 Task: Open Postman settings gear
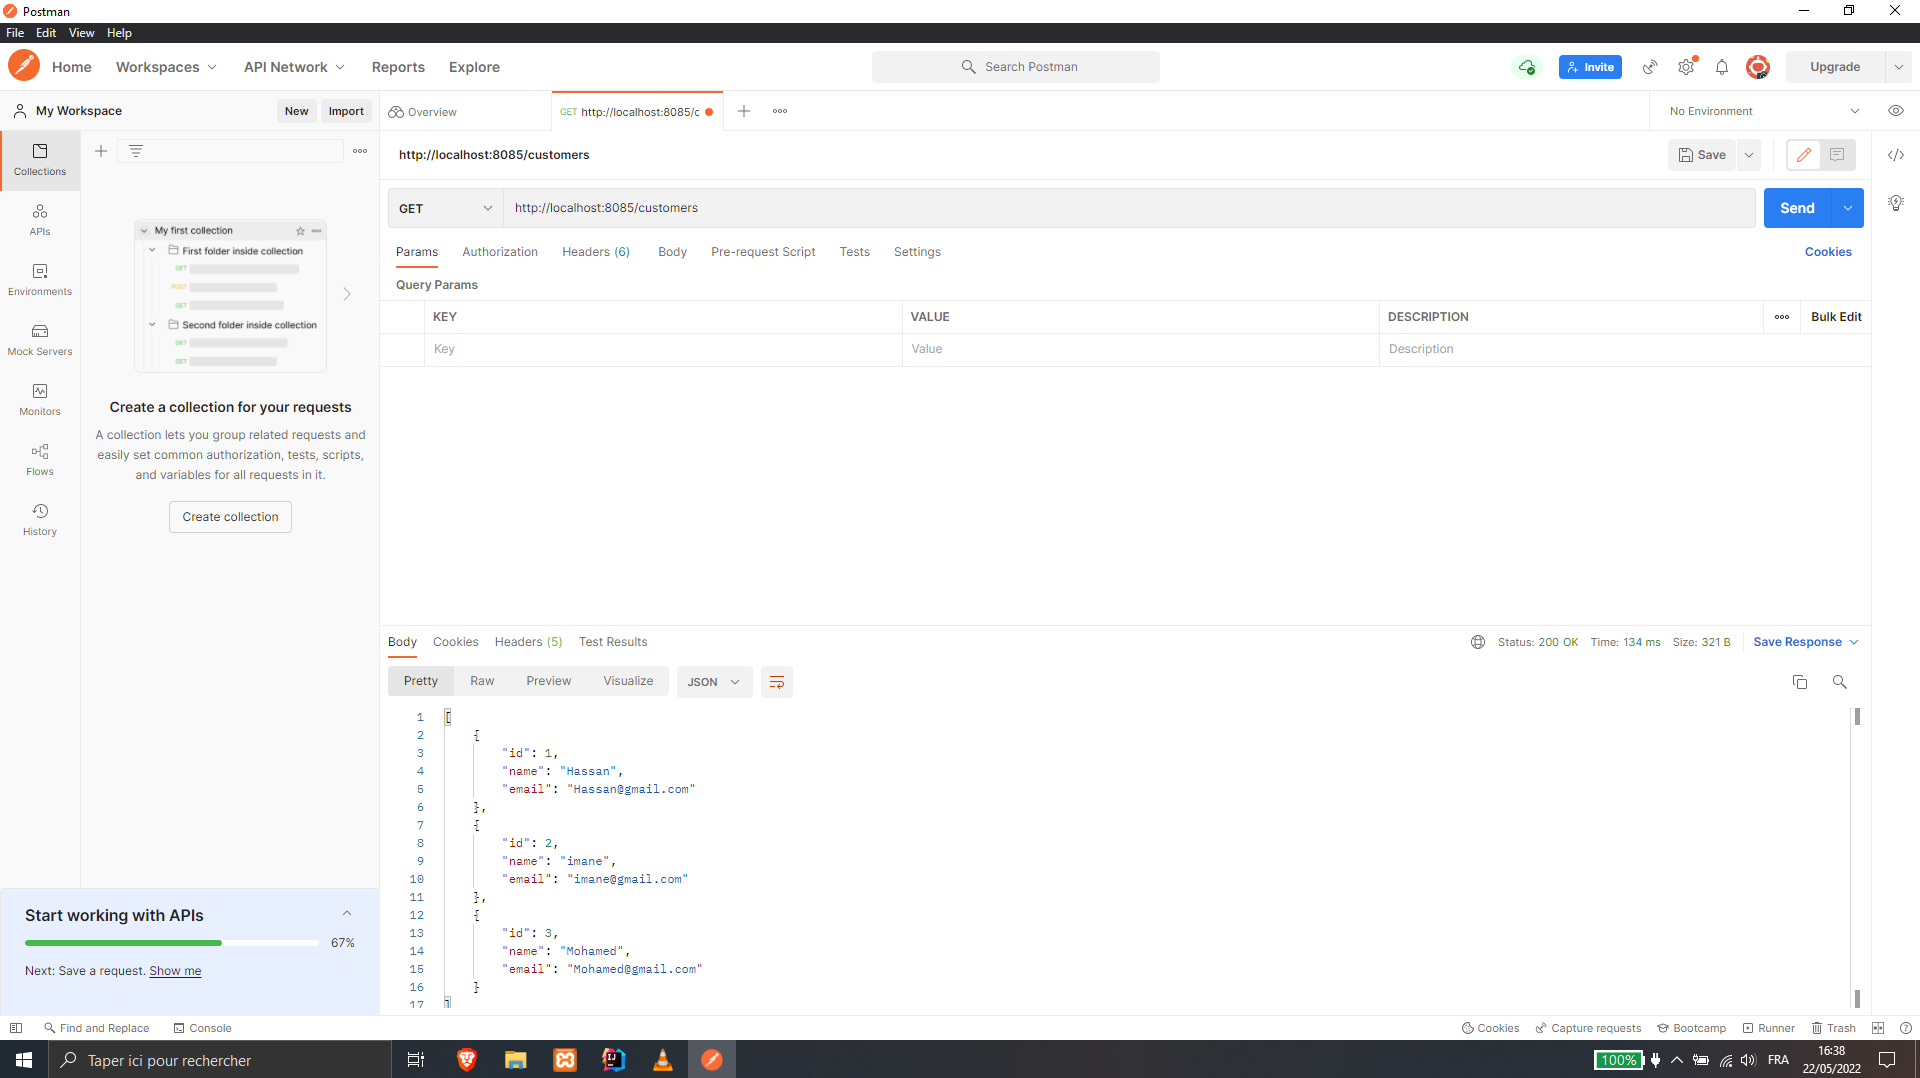(1686, 66)
